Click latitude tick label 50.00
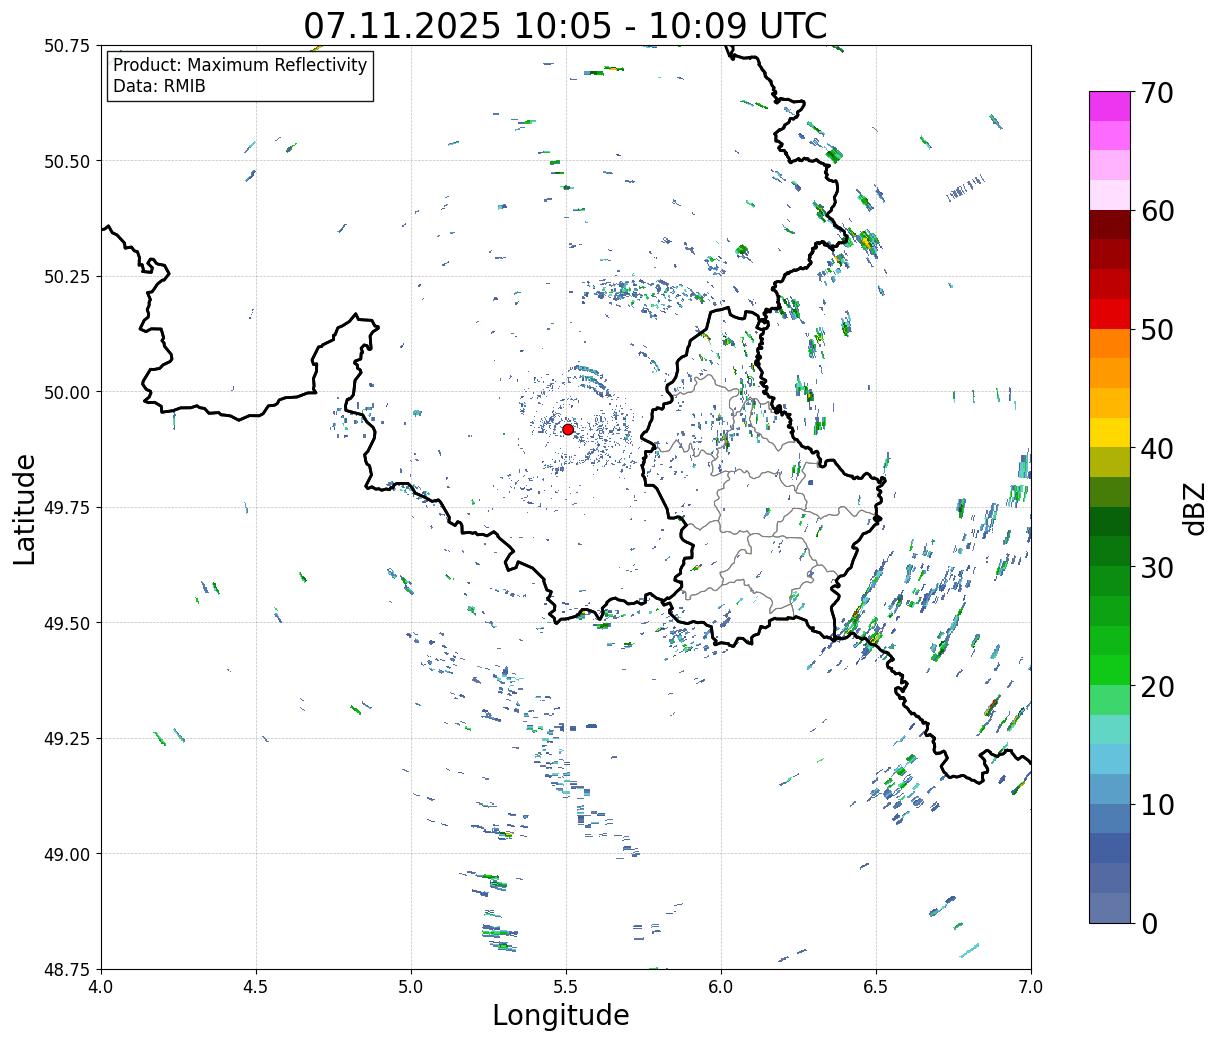 (67, 392)
